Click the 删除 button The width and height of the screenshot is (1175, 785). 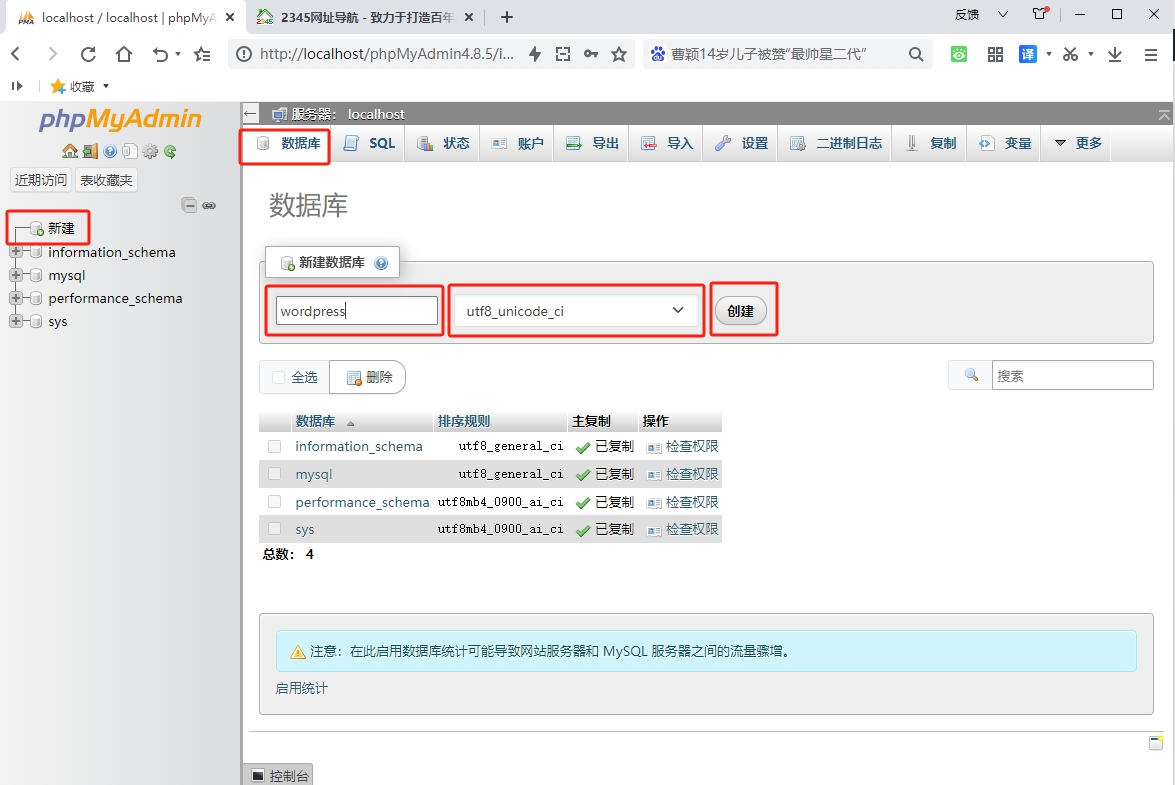pos(369,378)
